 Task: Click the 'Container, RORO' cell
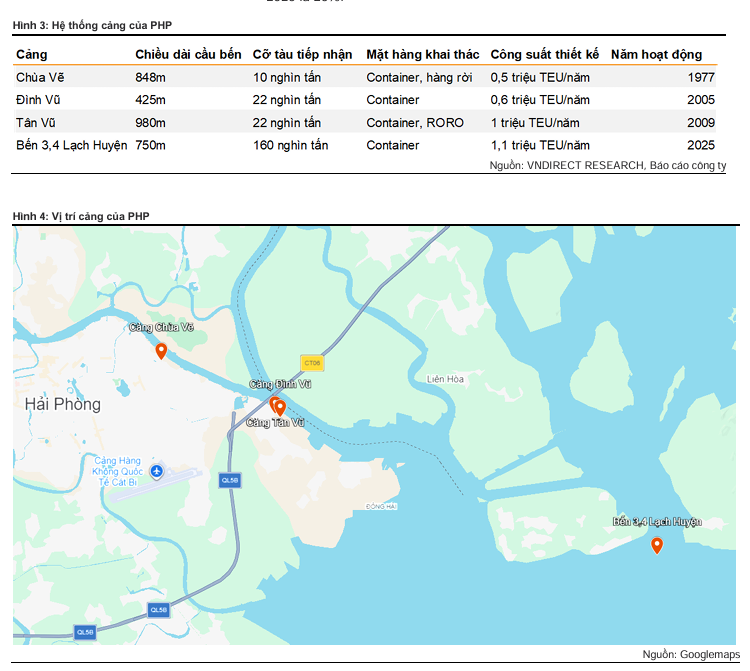tap(415, 123)
